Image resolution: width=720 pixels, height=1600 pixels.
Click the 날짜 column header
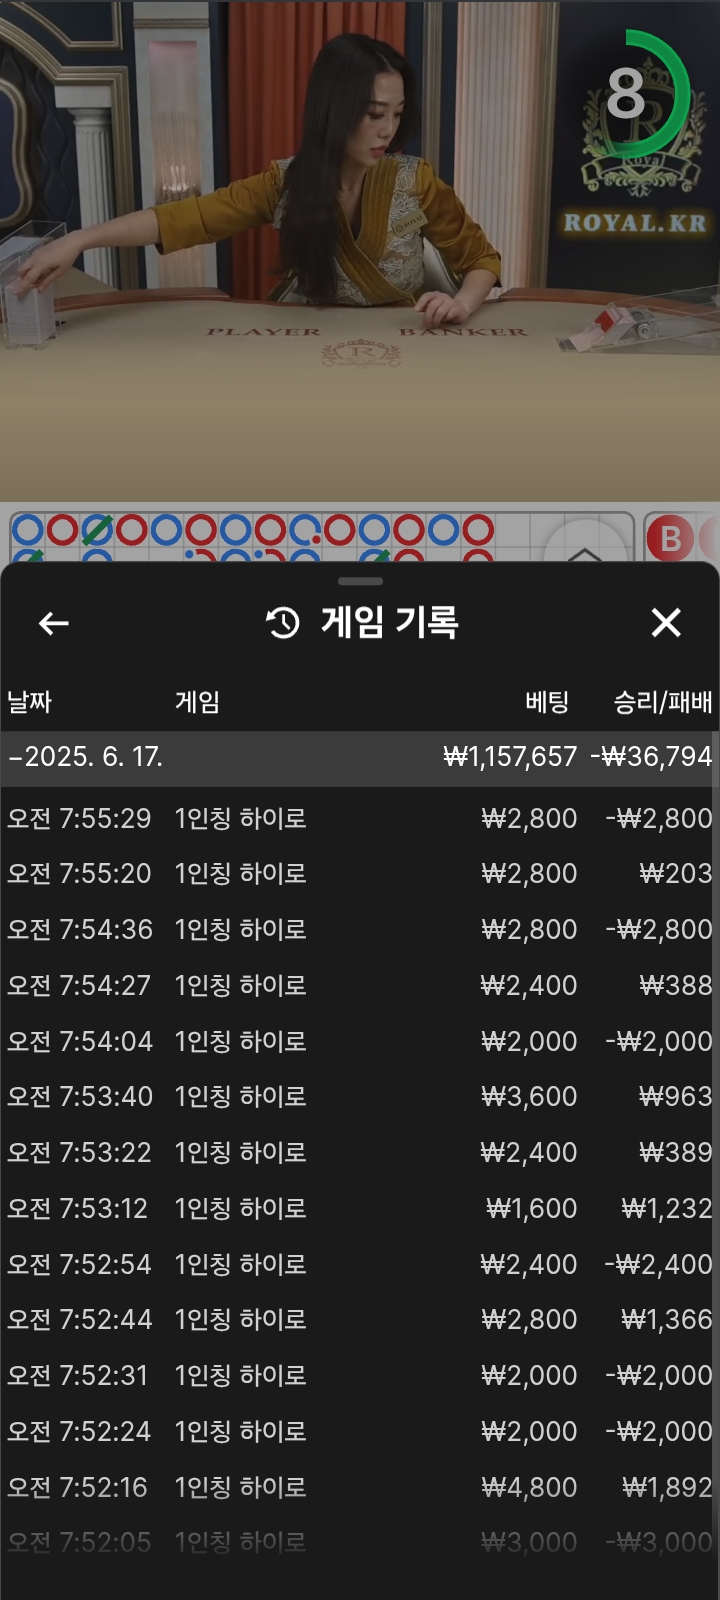(x=29, y=702)
